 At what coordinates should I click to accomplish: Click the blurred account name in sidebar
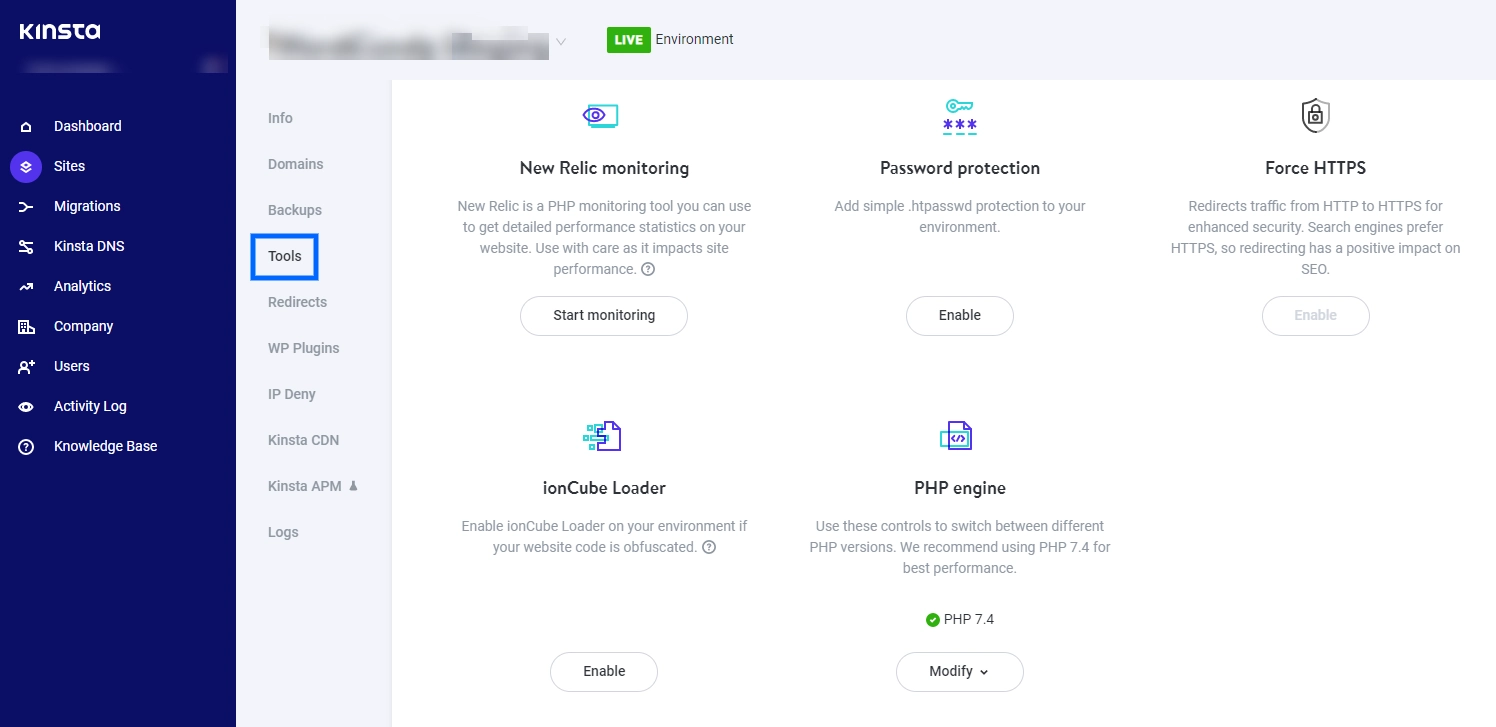tap(72, 68)
